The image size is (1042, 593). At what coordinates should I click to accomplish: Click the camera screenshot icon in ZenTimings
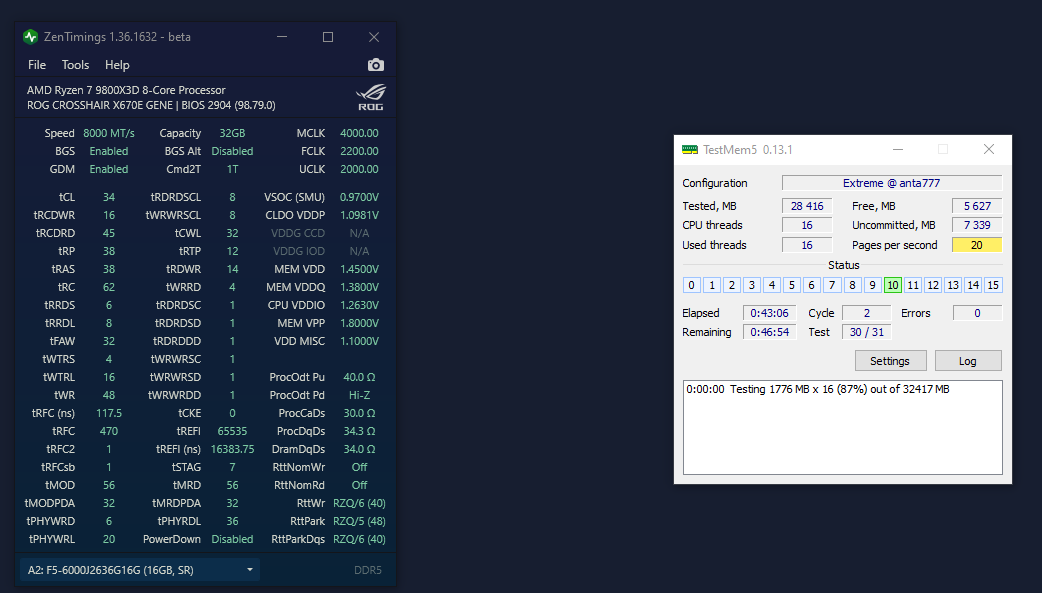coord(375,65)
